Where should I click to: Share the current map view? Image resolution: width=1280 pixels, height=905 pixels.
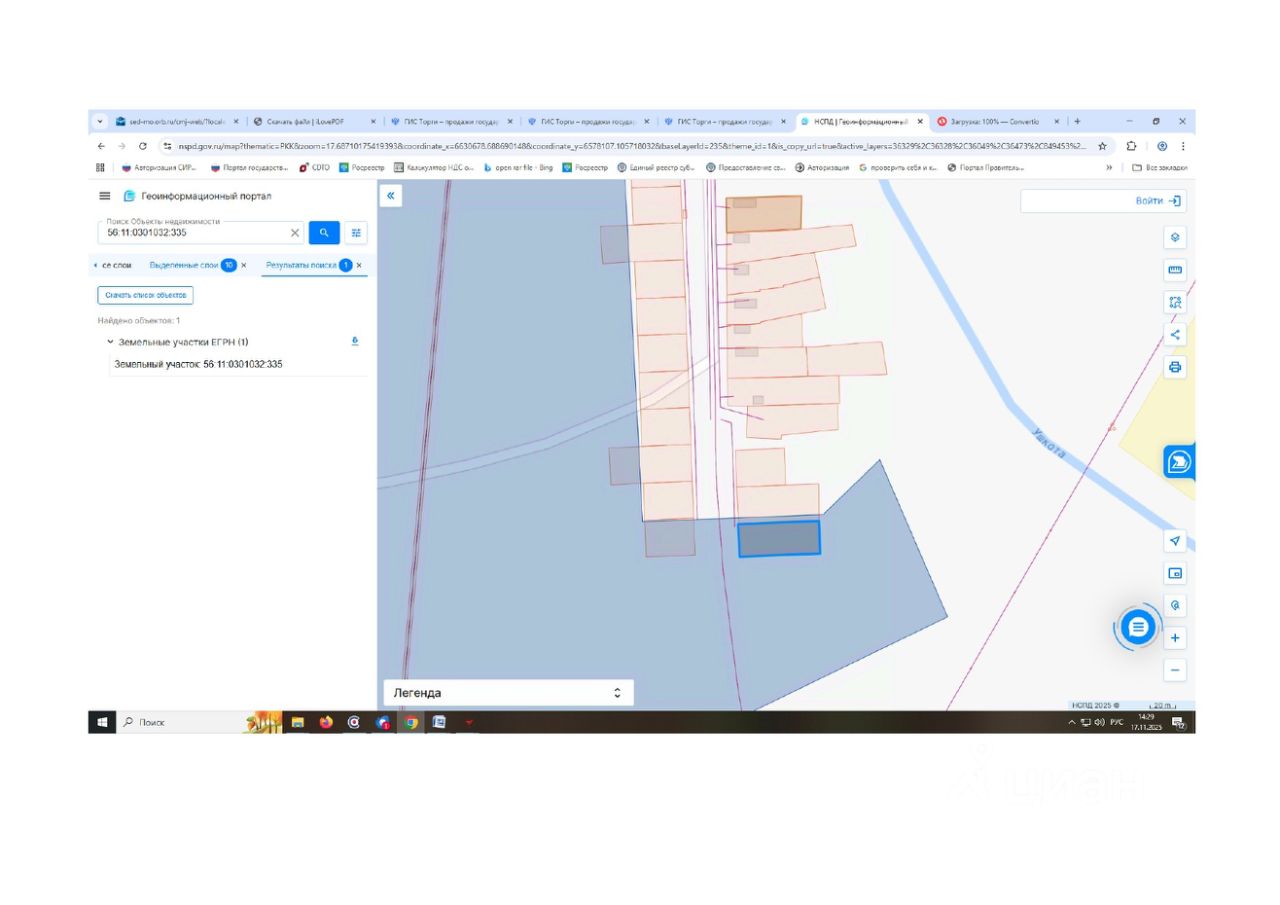coord(1175,335)
